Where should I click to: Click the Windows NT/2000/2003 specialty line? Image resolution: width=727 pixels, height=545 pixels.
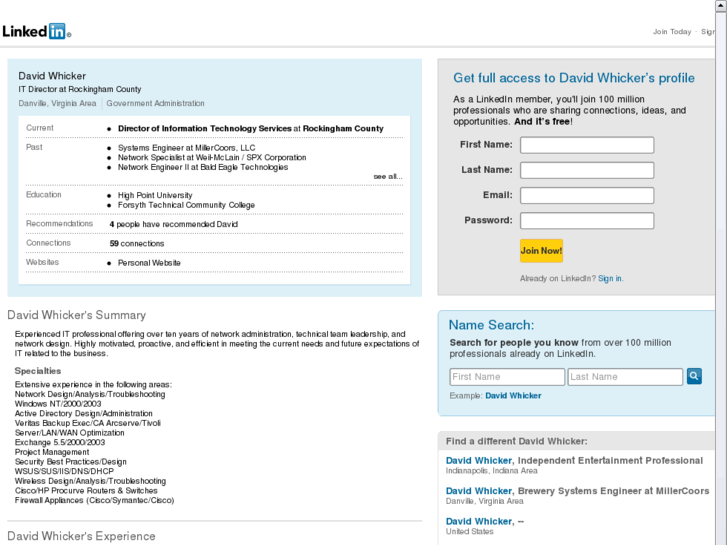57,404
